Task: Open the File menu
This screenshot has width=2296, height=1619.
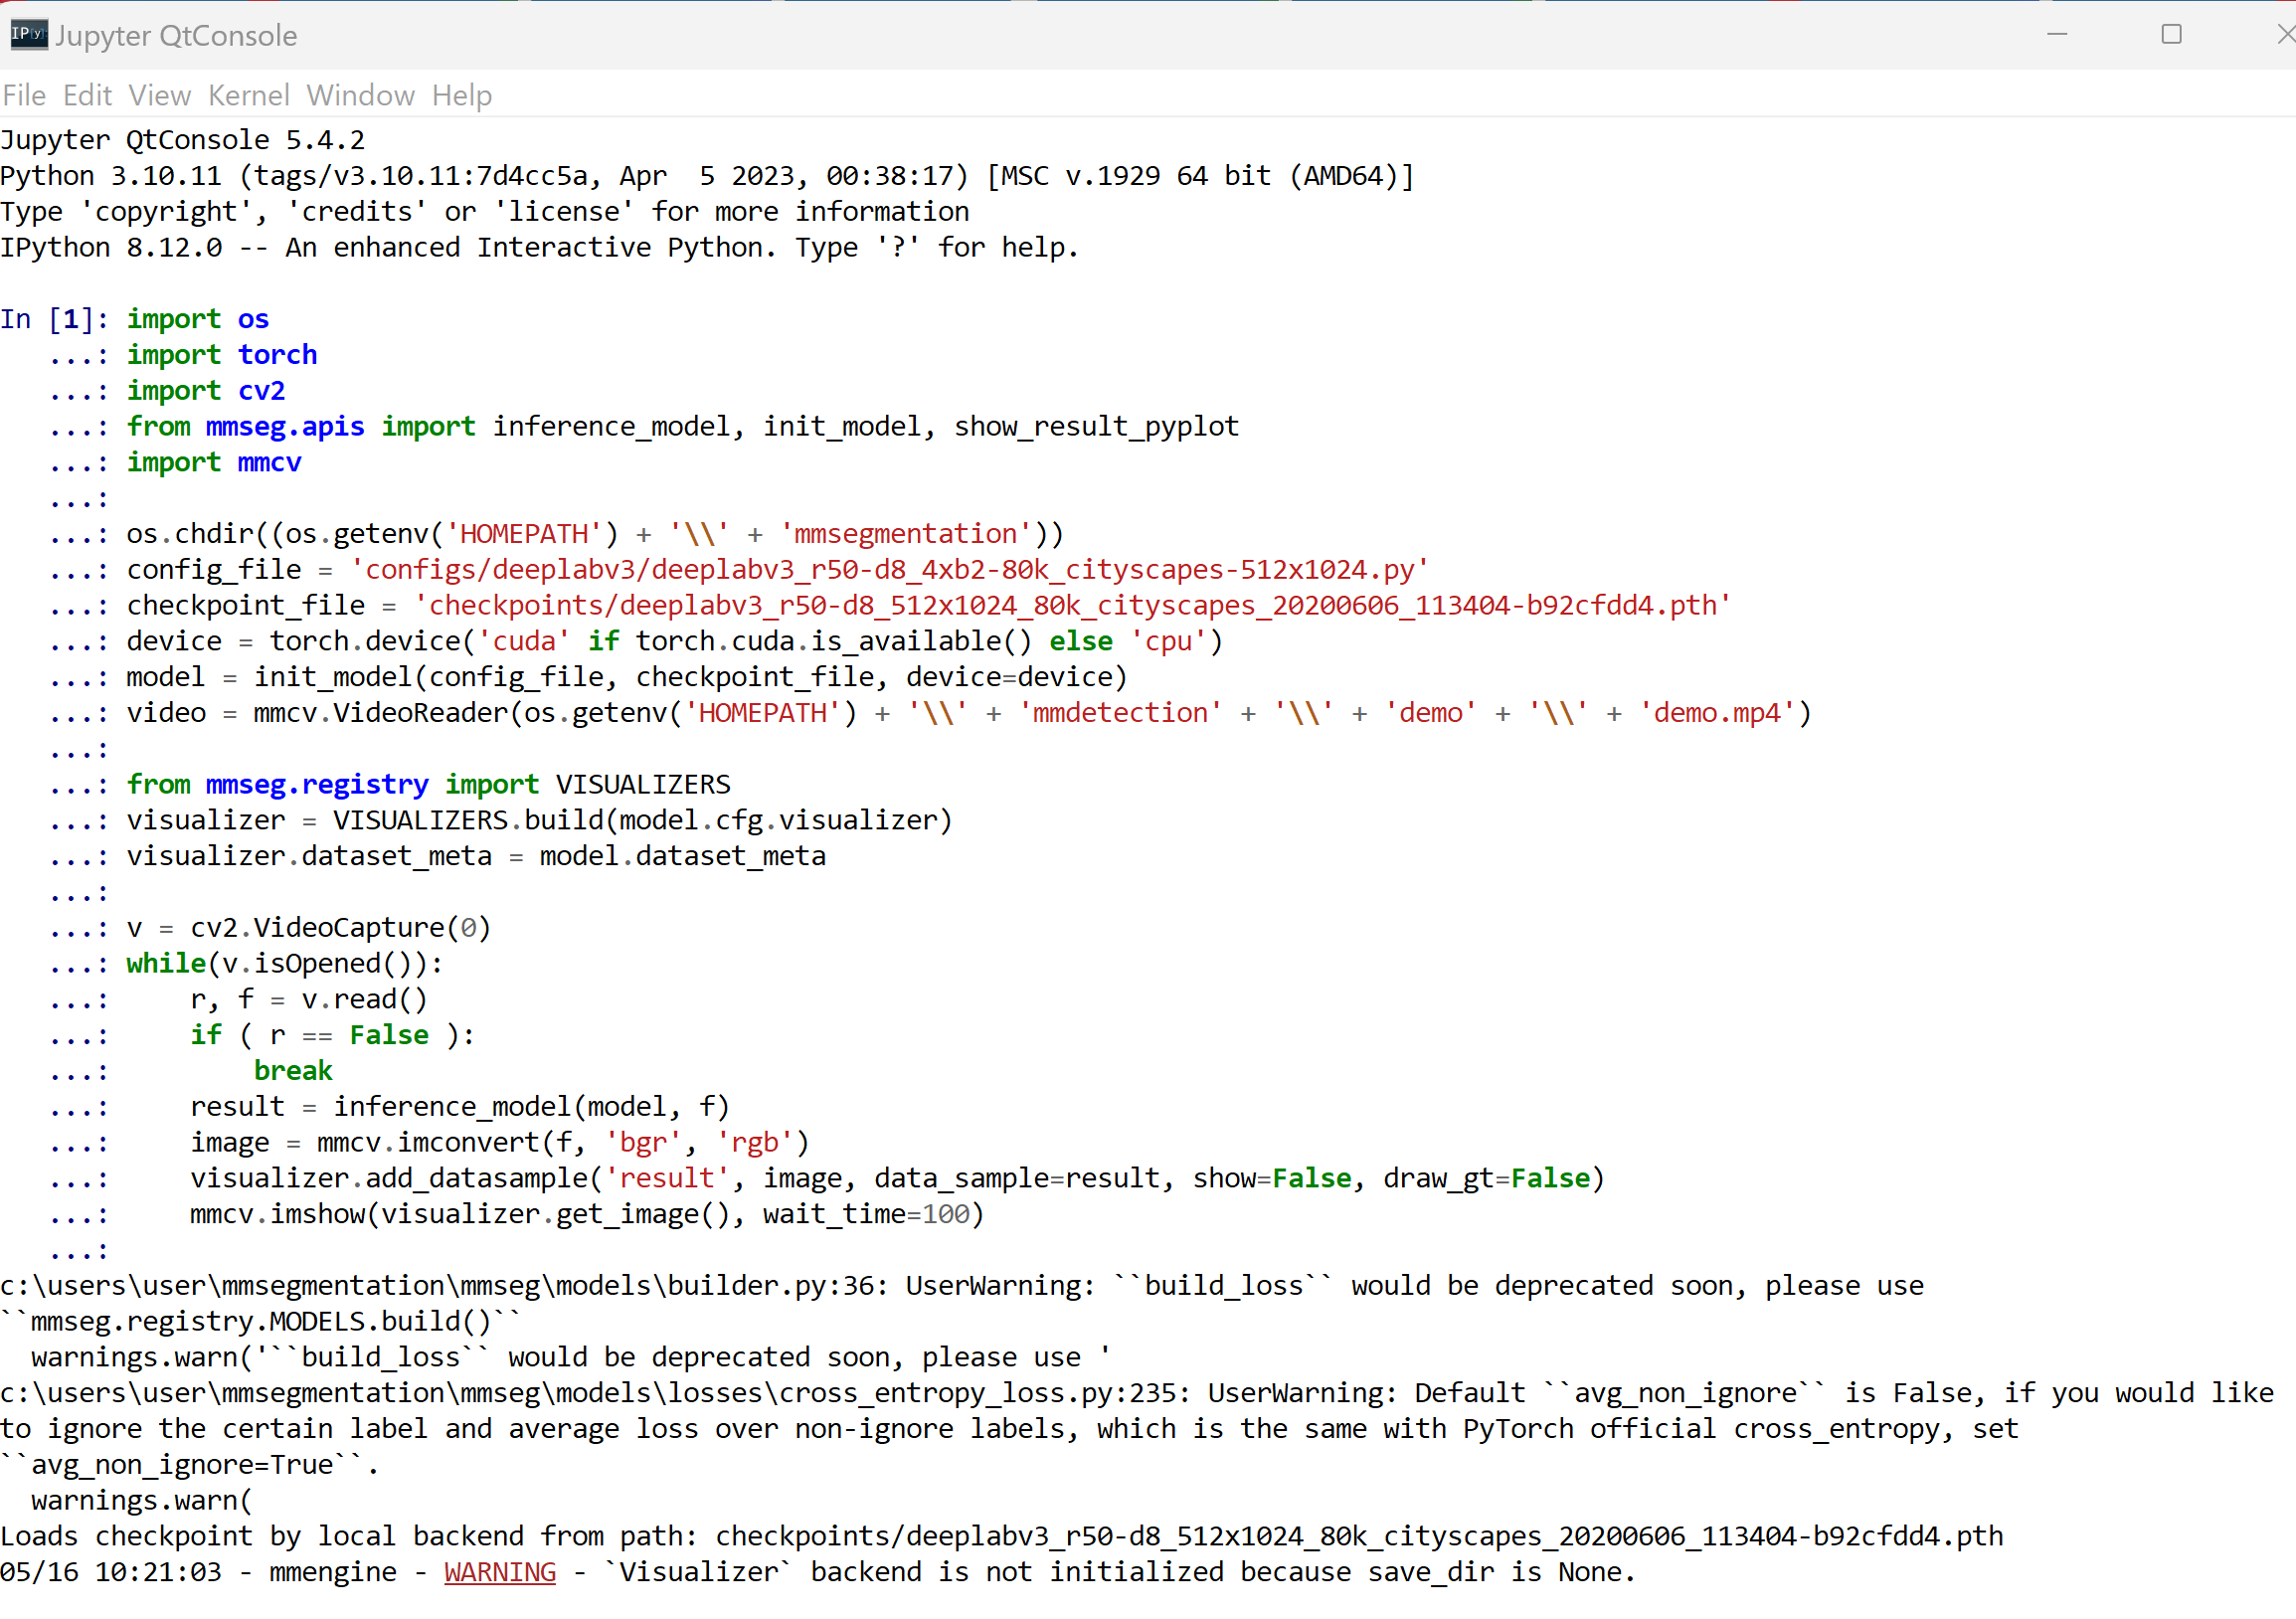Action: (24, 95)
